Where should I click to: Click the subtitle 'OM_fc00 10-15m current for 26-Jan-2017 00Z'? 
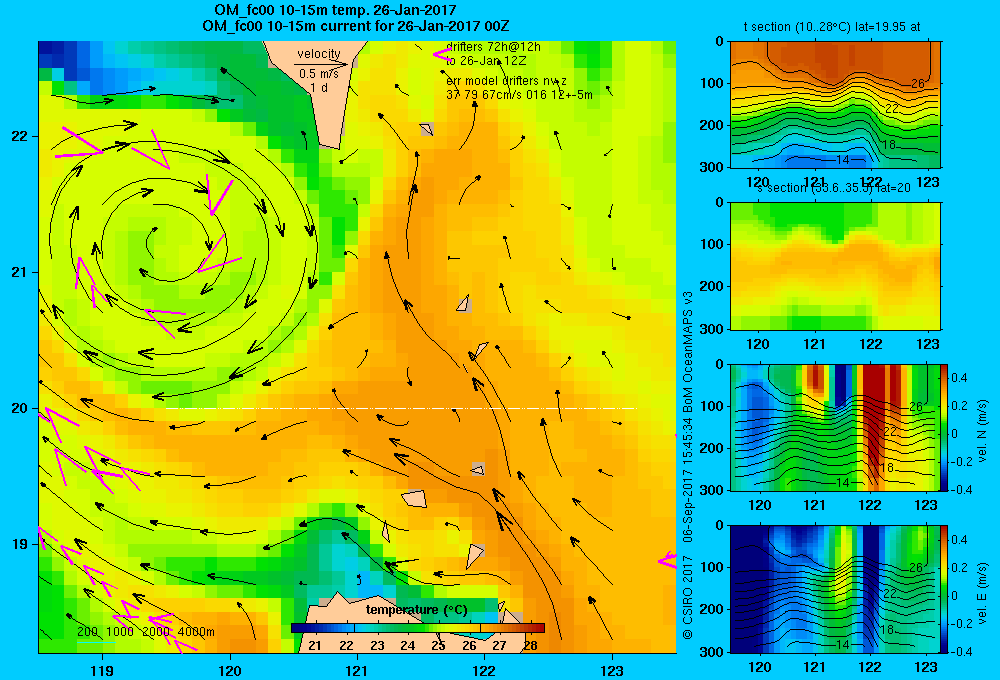355,26
